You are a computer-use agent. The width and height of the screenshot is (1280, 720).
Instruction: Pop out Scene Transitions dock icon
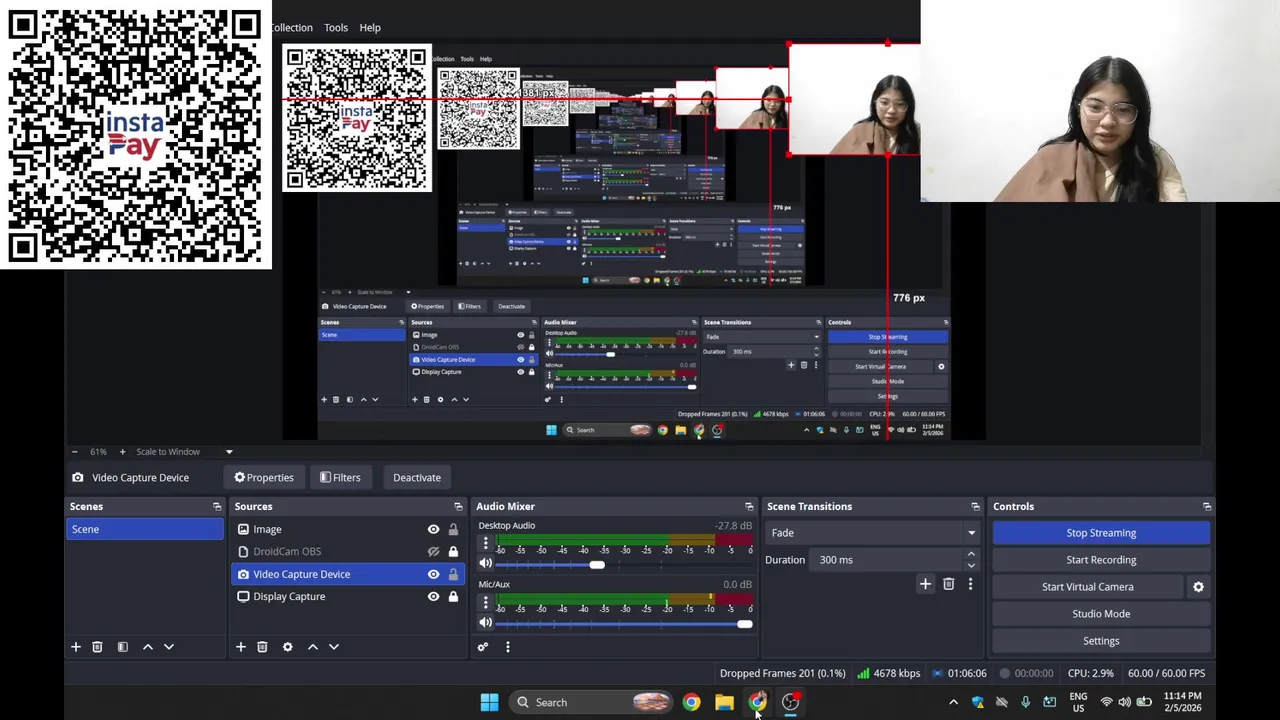coord(975,507)
